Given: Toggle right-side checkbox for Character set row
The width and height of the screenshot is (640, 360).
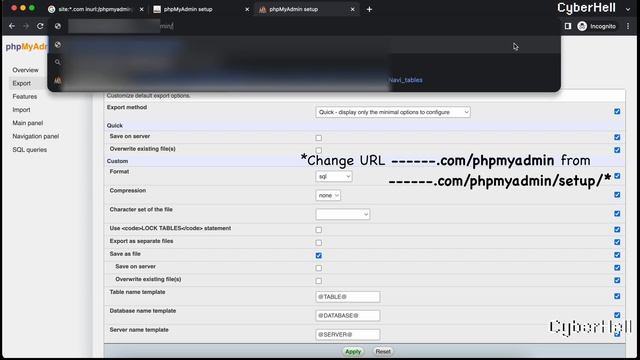Looking at the screenshot, I should 617,213.
